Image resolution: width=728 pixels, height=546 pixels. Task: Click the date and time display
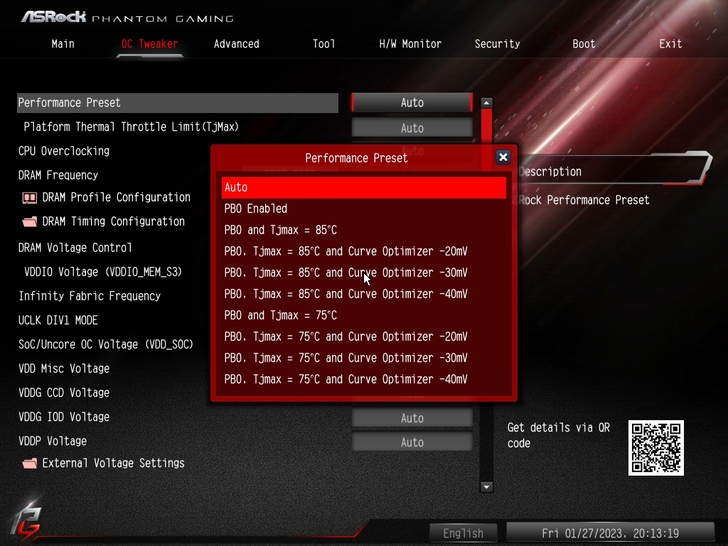tap(609, 533)
